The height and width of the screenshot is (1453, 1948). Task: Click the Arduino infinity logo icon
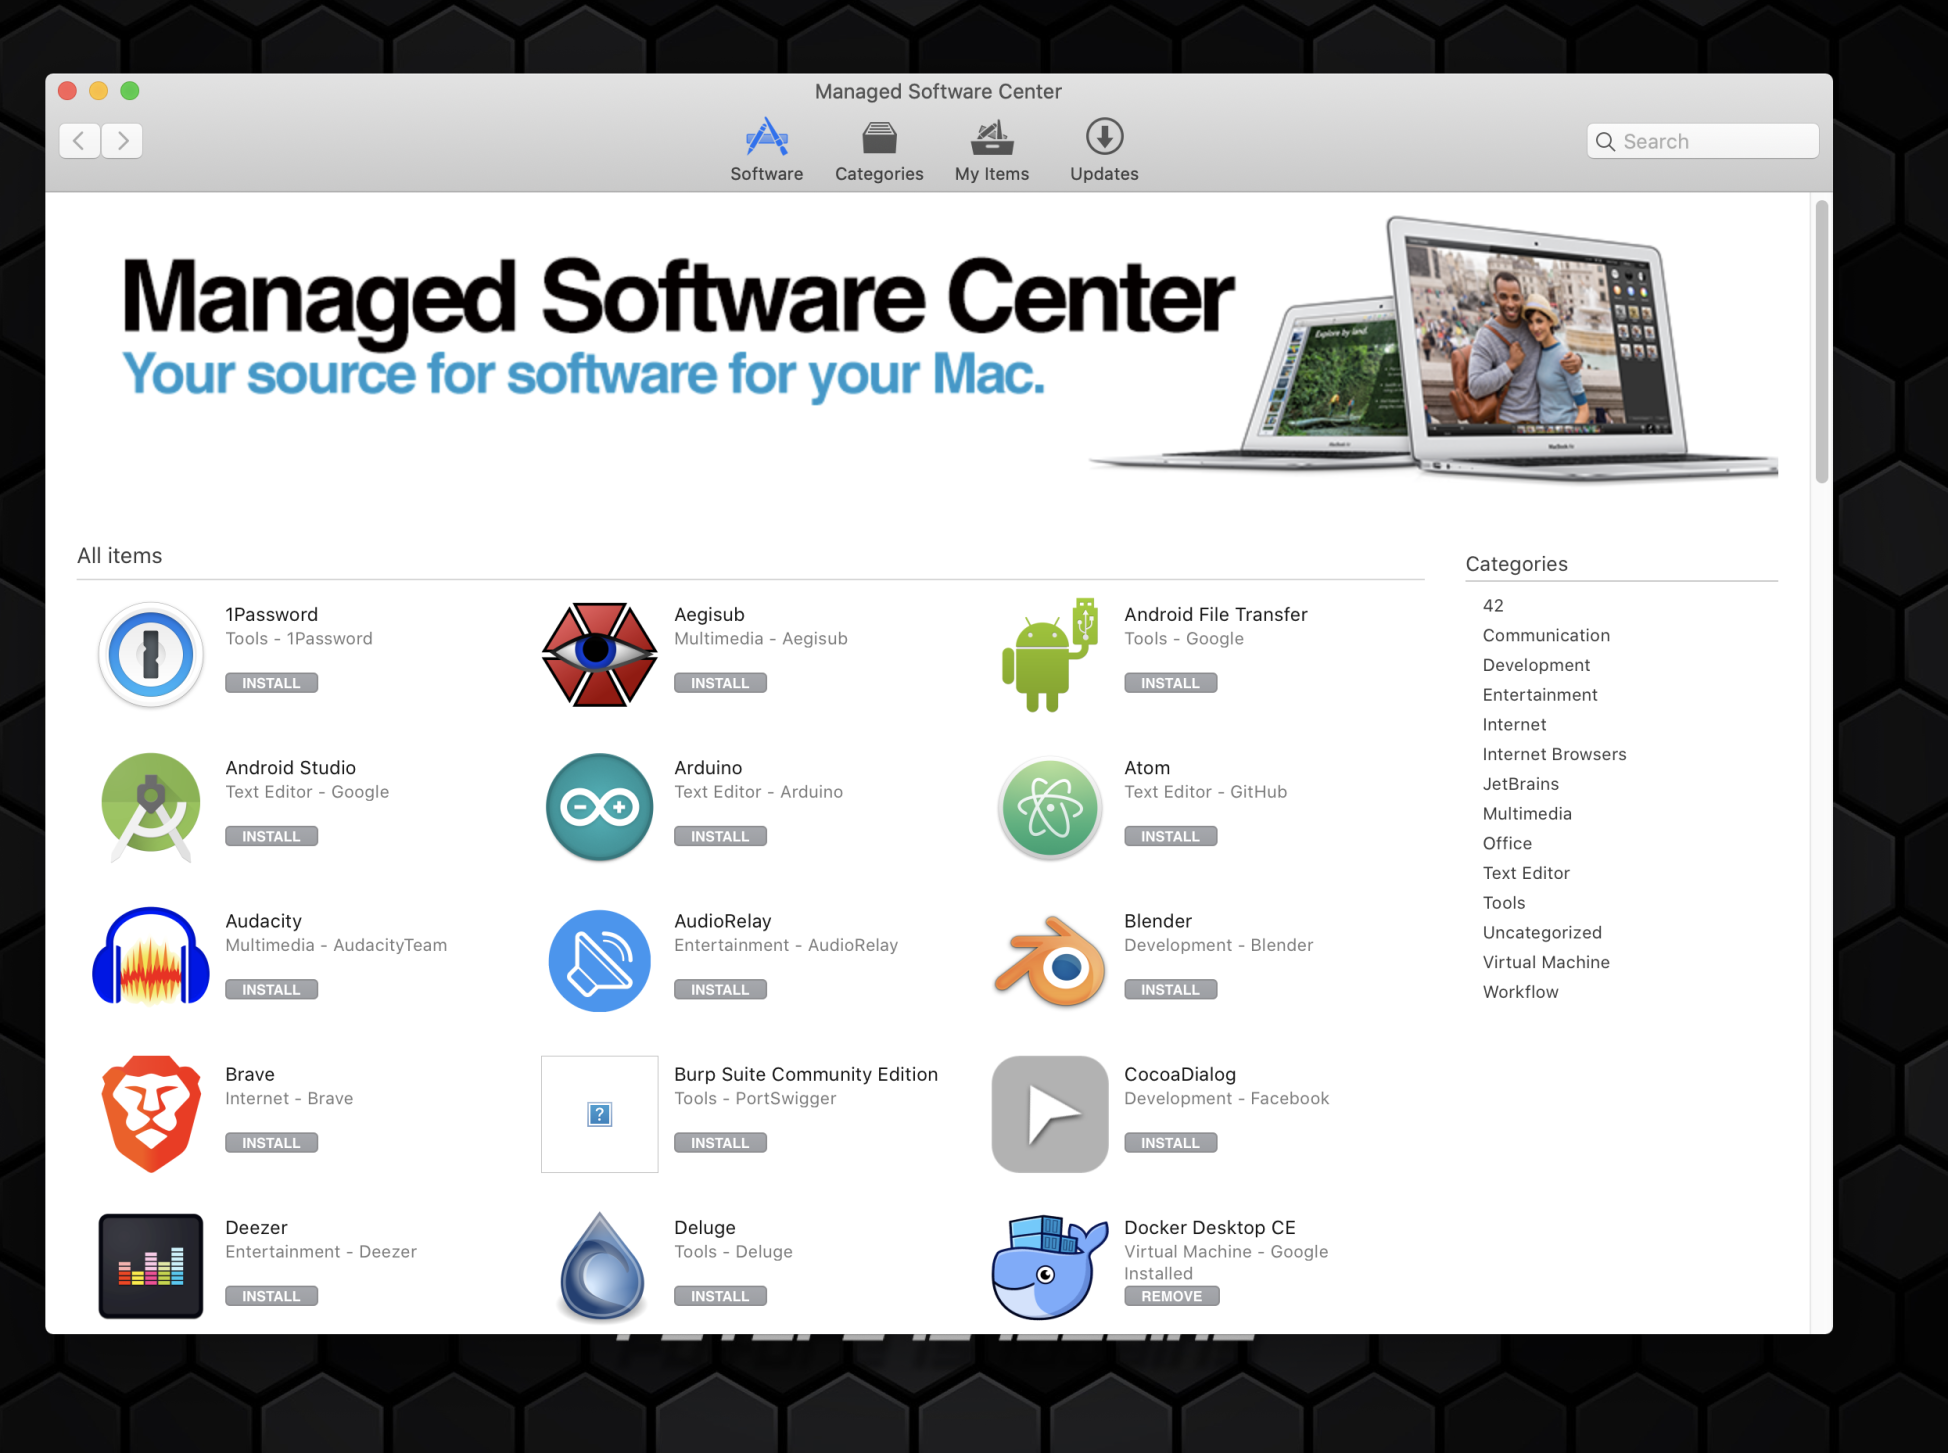[x=599, y=807]
